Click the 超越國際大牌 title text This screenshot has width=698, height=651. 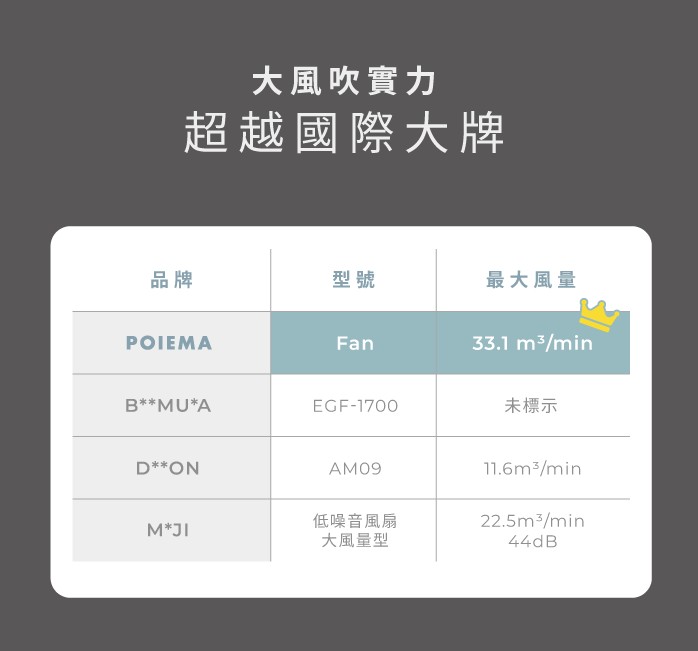coord(344,135)
